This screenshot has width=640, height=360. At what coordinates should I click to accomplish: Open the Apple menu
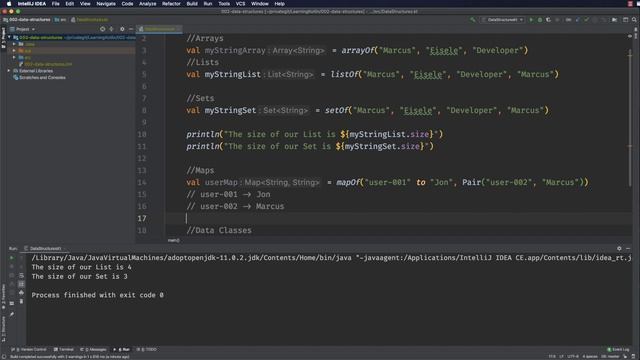tap(9, 4)
